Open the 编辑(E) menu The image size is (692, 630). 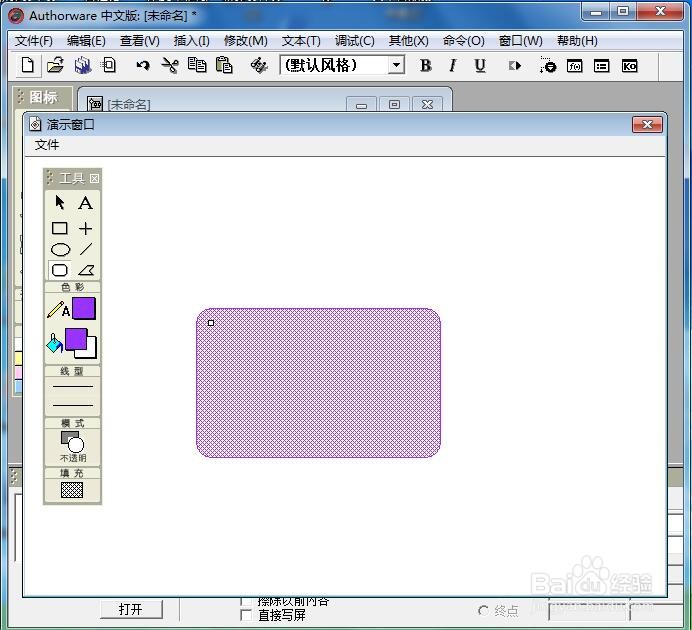(x=86, y=41)
